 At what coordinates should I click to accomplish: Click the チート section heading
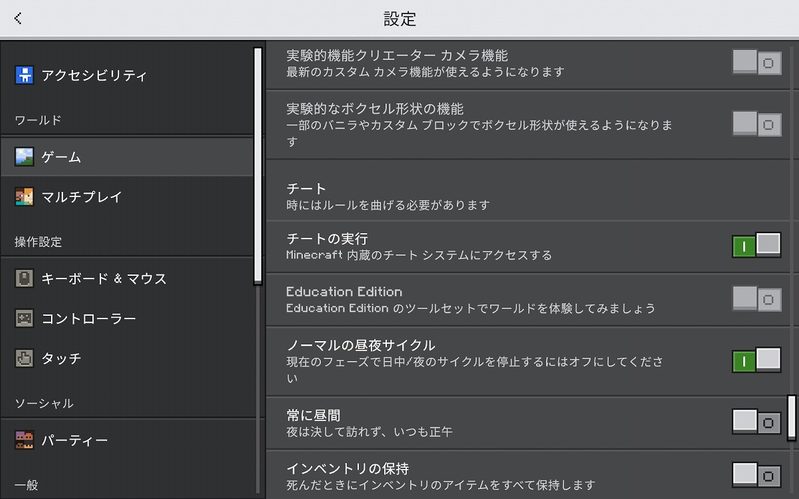tap(306, 189)
